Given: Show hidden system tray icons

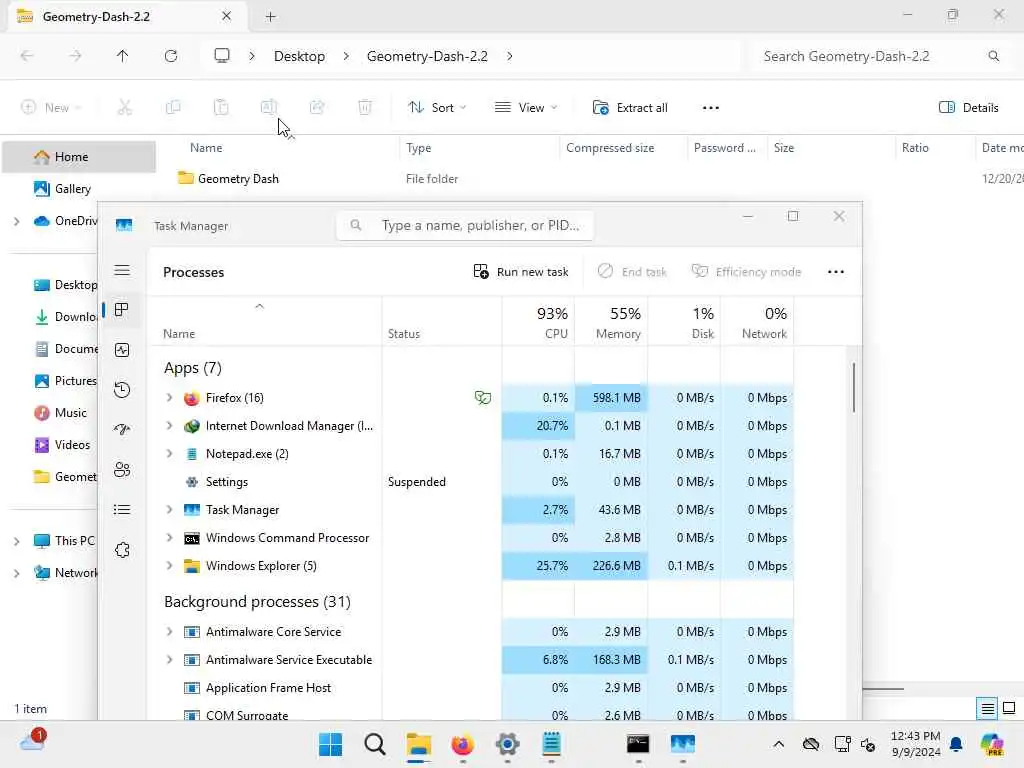Looking at the screenshot, I should click(x=778, y=744).
